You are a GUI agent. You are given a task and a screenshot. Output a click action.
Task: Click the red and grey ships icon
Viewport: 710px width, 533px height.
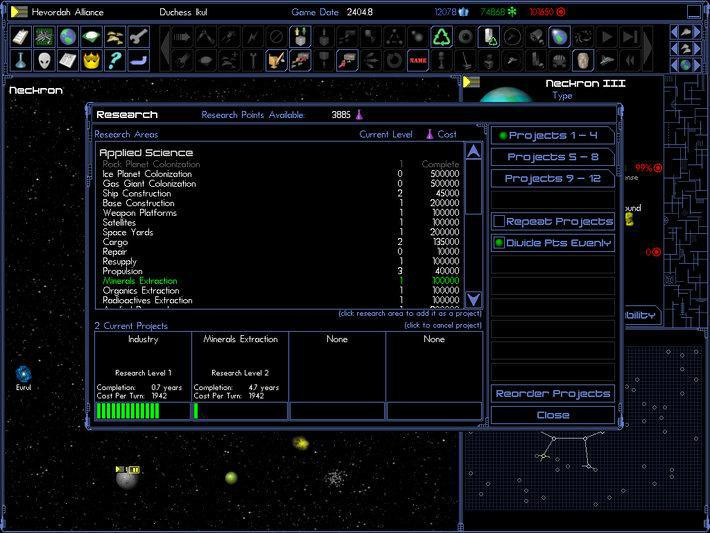point(300,60)
